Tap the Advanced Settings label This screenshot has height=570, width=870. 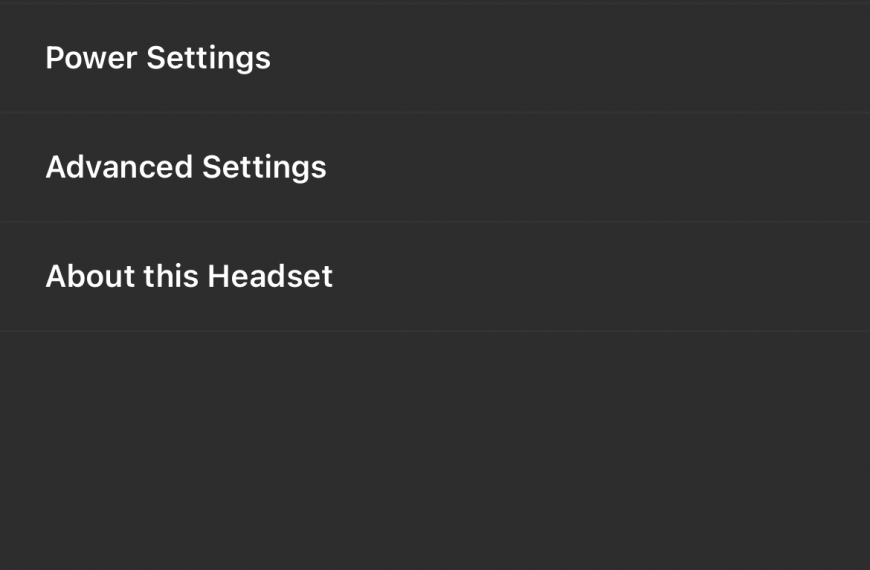pos(186,168)
